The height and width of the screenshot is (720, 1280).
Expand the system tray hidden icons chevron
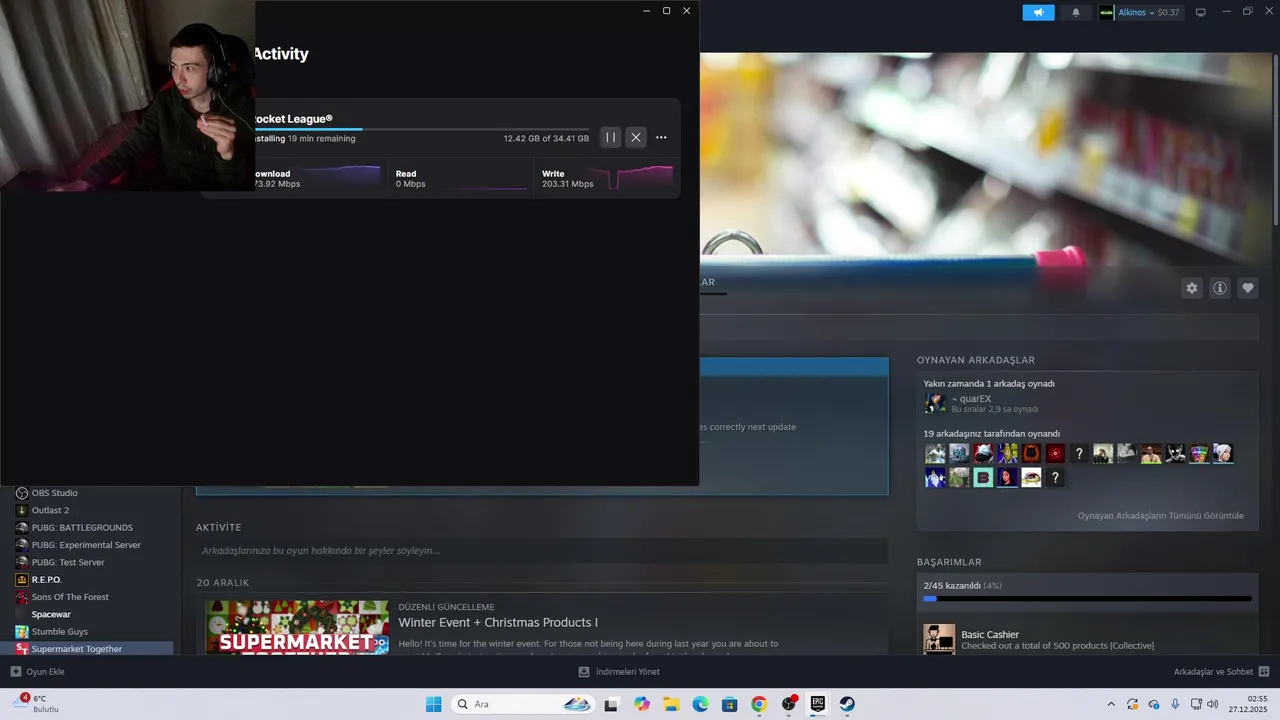coord(1111,704)
